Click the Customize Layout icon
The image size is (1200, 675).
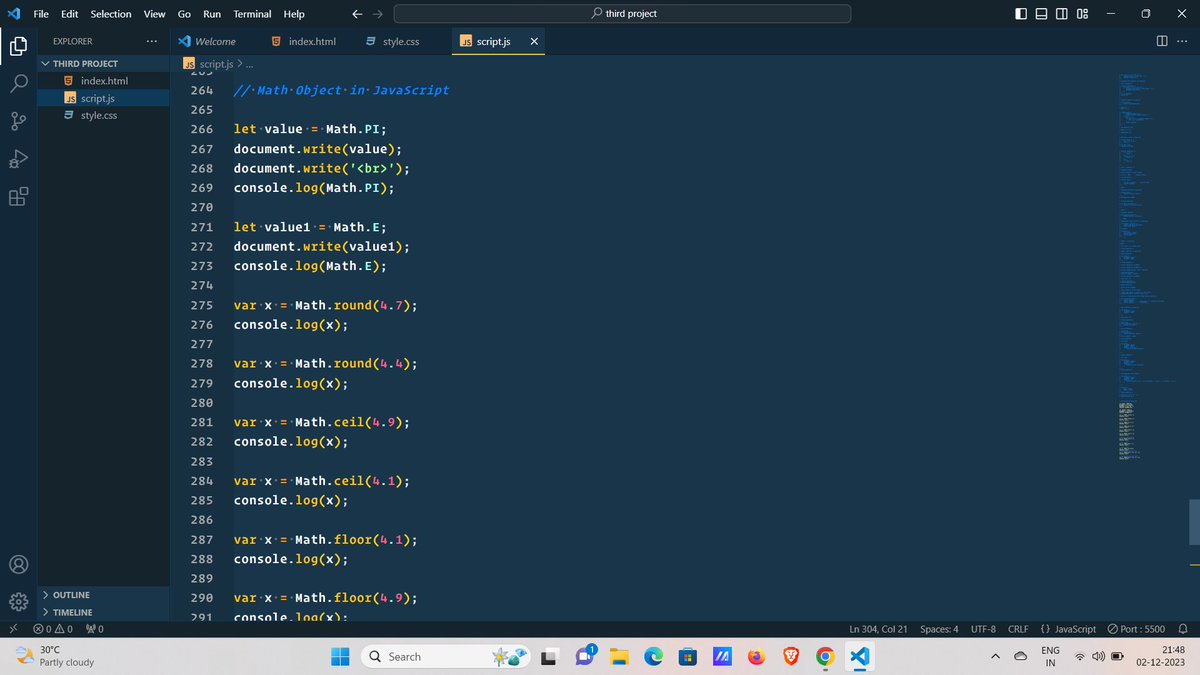tap(1082, 14)
